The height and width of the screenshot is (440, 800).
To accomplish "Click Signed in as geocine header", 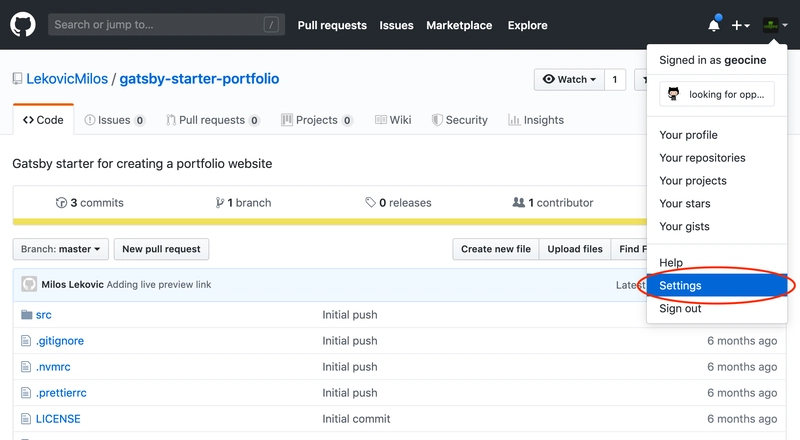I will (713, 60).
